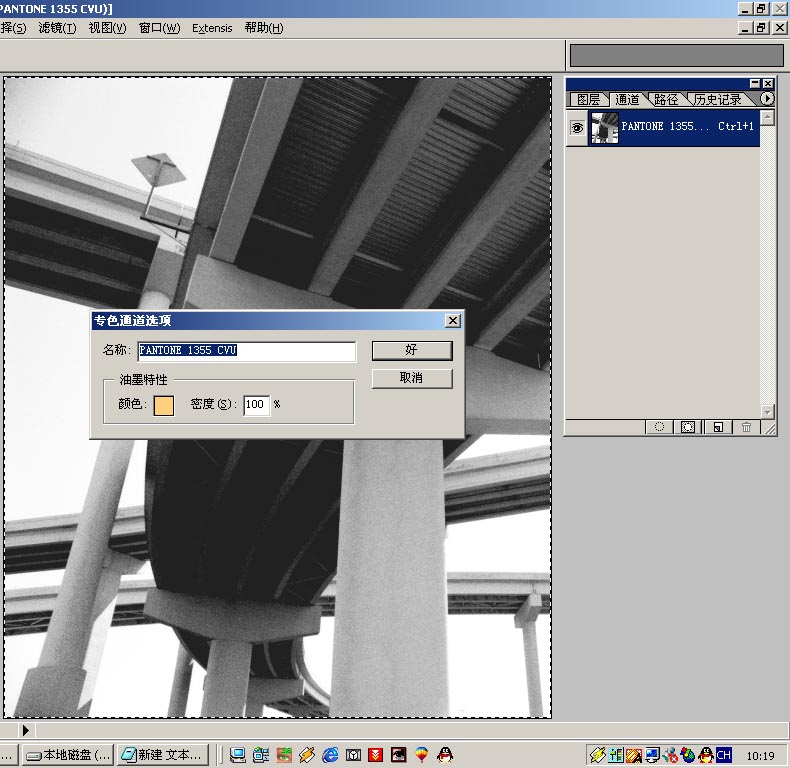Image resolution: width=790 pixels, height=768 pixels.
Task: Click the computer-with-list quick launch icon
Action: pyautogui.click(x=260, y=754)
